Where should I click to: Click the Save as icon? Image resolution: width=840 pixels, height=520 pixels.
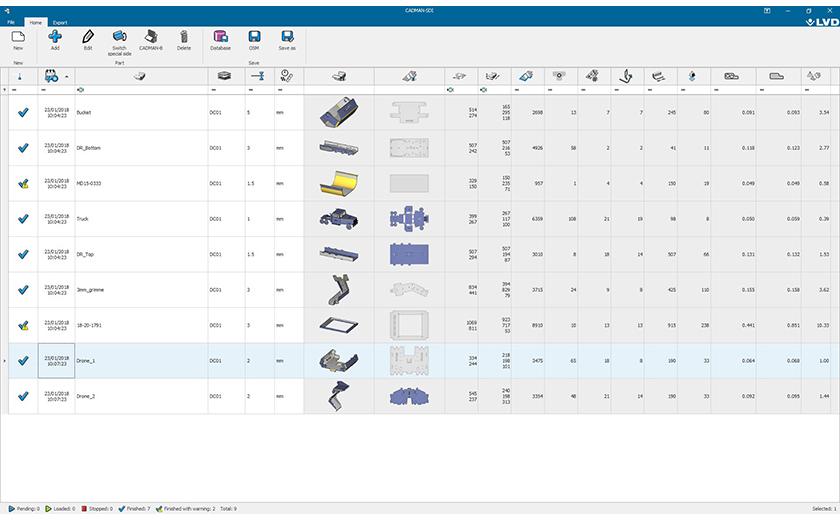coord(287,36)
